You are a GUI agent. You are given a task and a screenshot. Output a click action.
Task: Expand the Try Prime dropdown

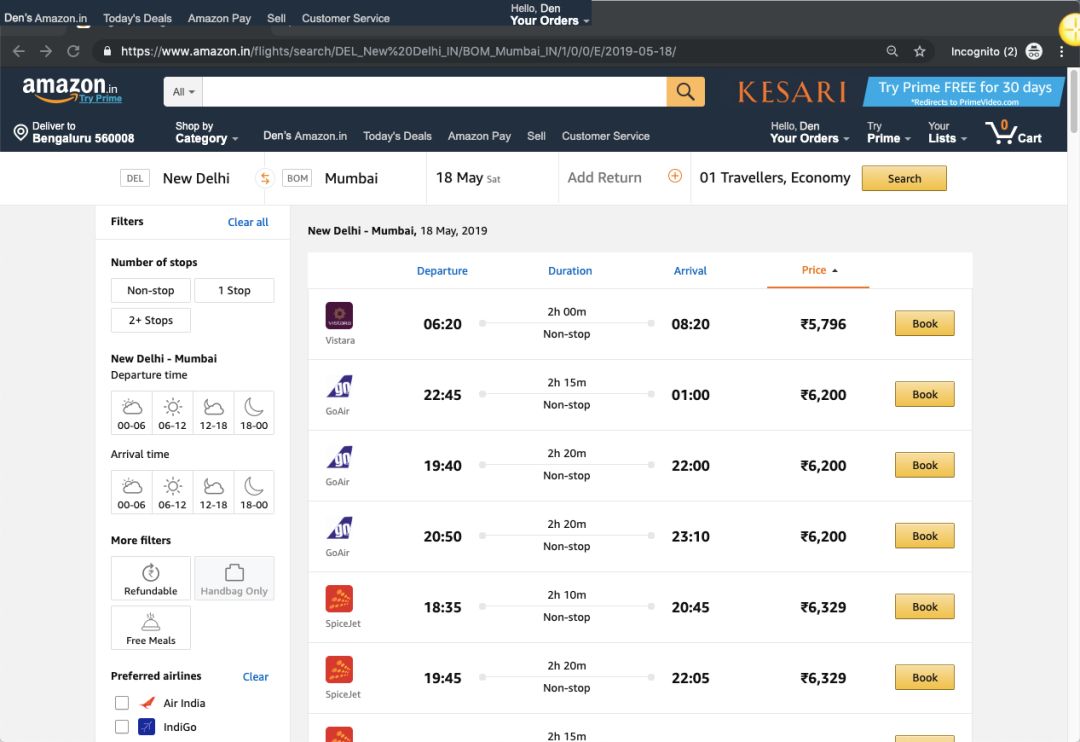coord(889,132)
